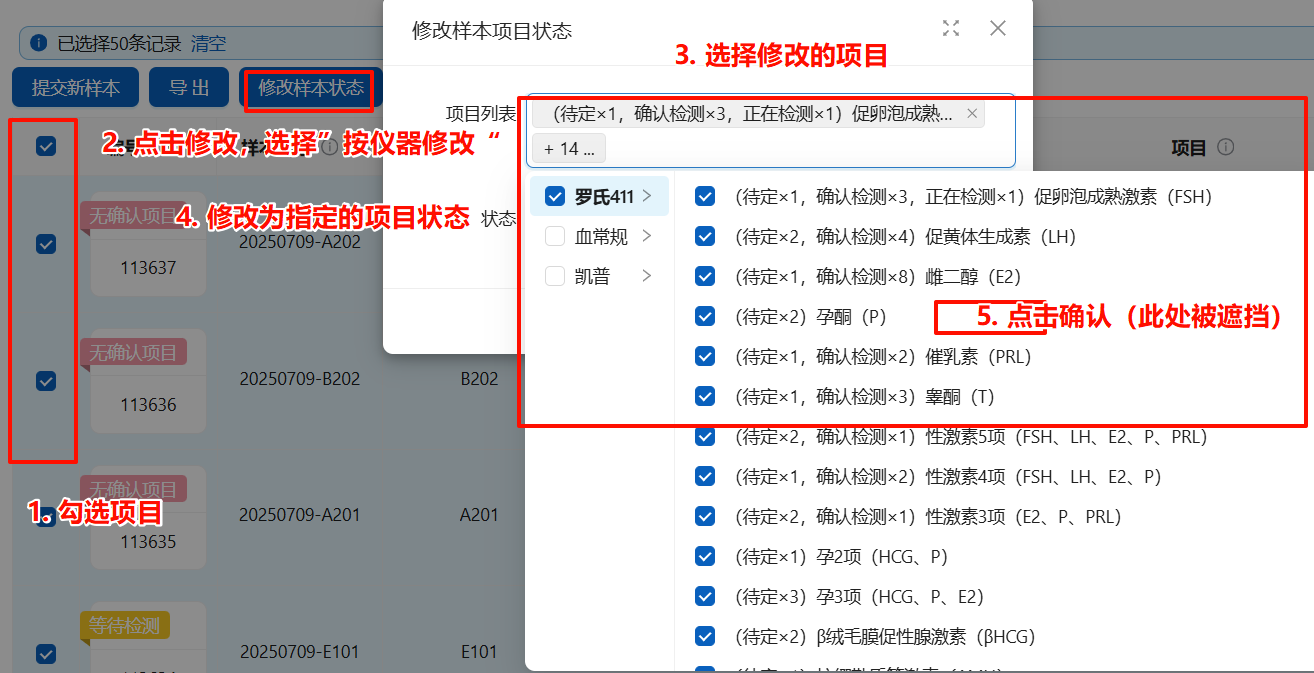
Task: Click the + 14 ... overflow tag
Action: [x=569, y=149]
